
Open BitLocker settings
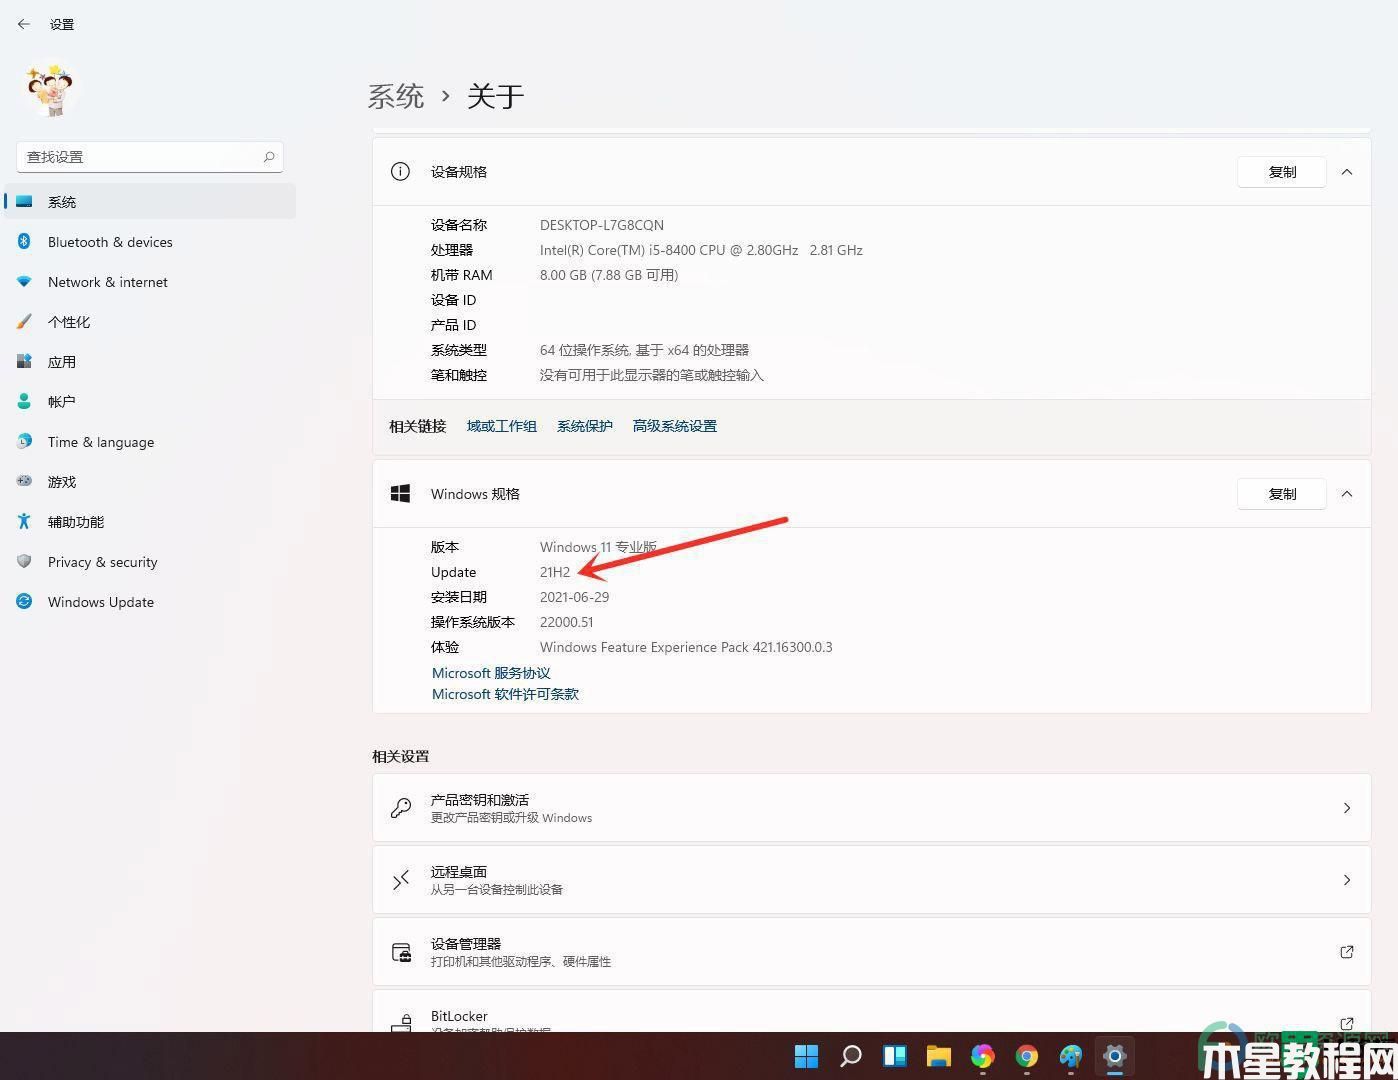pos(871,1011)
